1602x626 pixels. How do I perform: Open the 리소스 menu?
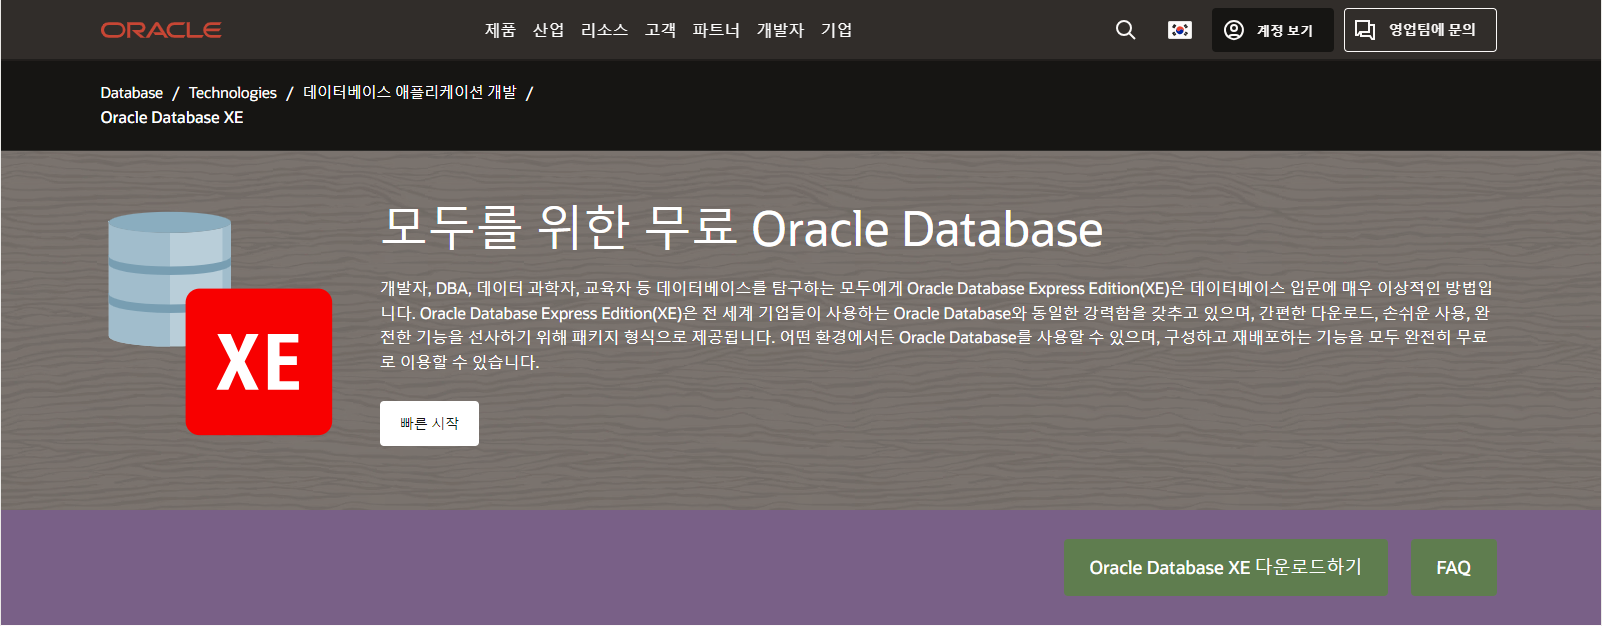coord(604,30)
